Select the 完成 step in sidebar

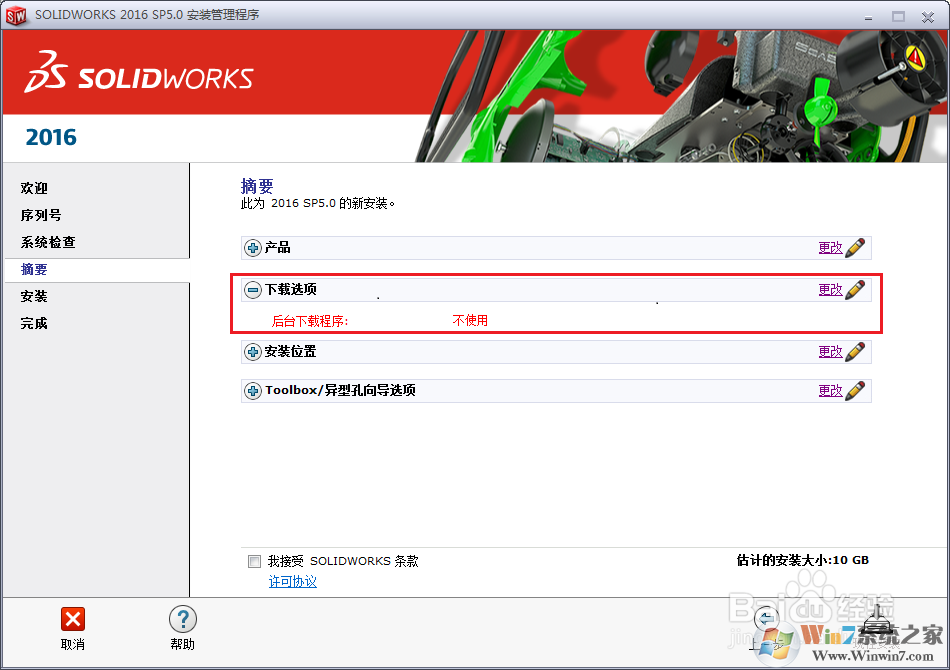pos(34,322)
